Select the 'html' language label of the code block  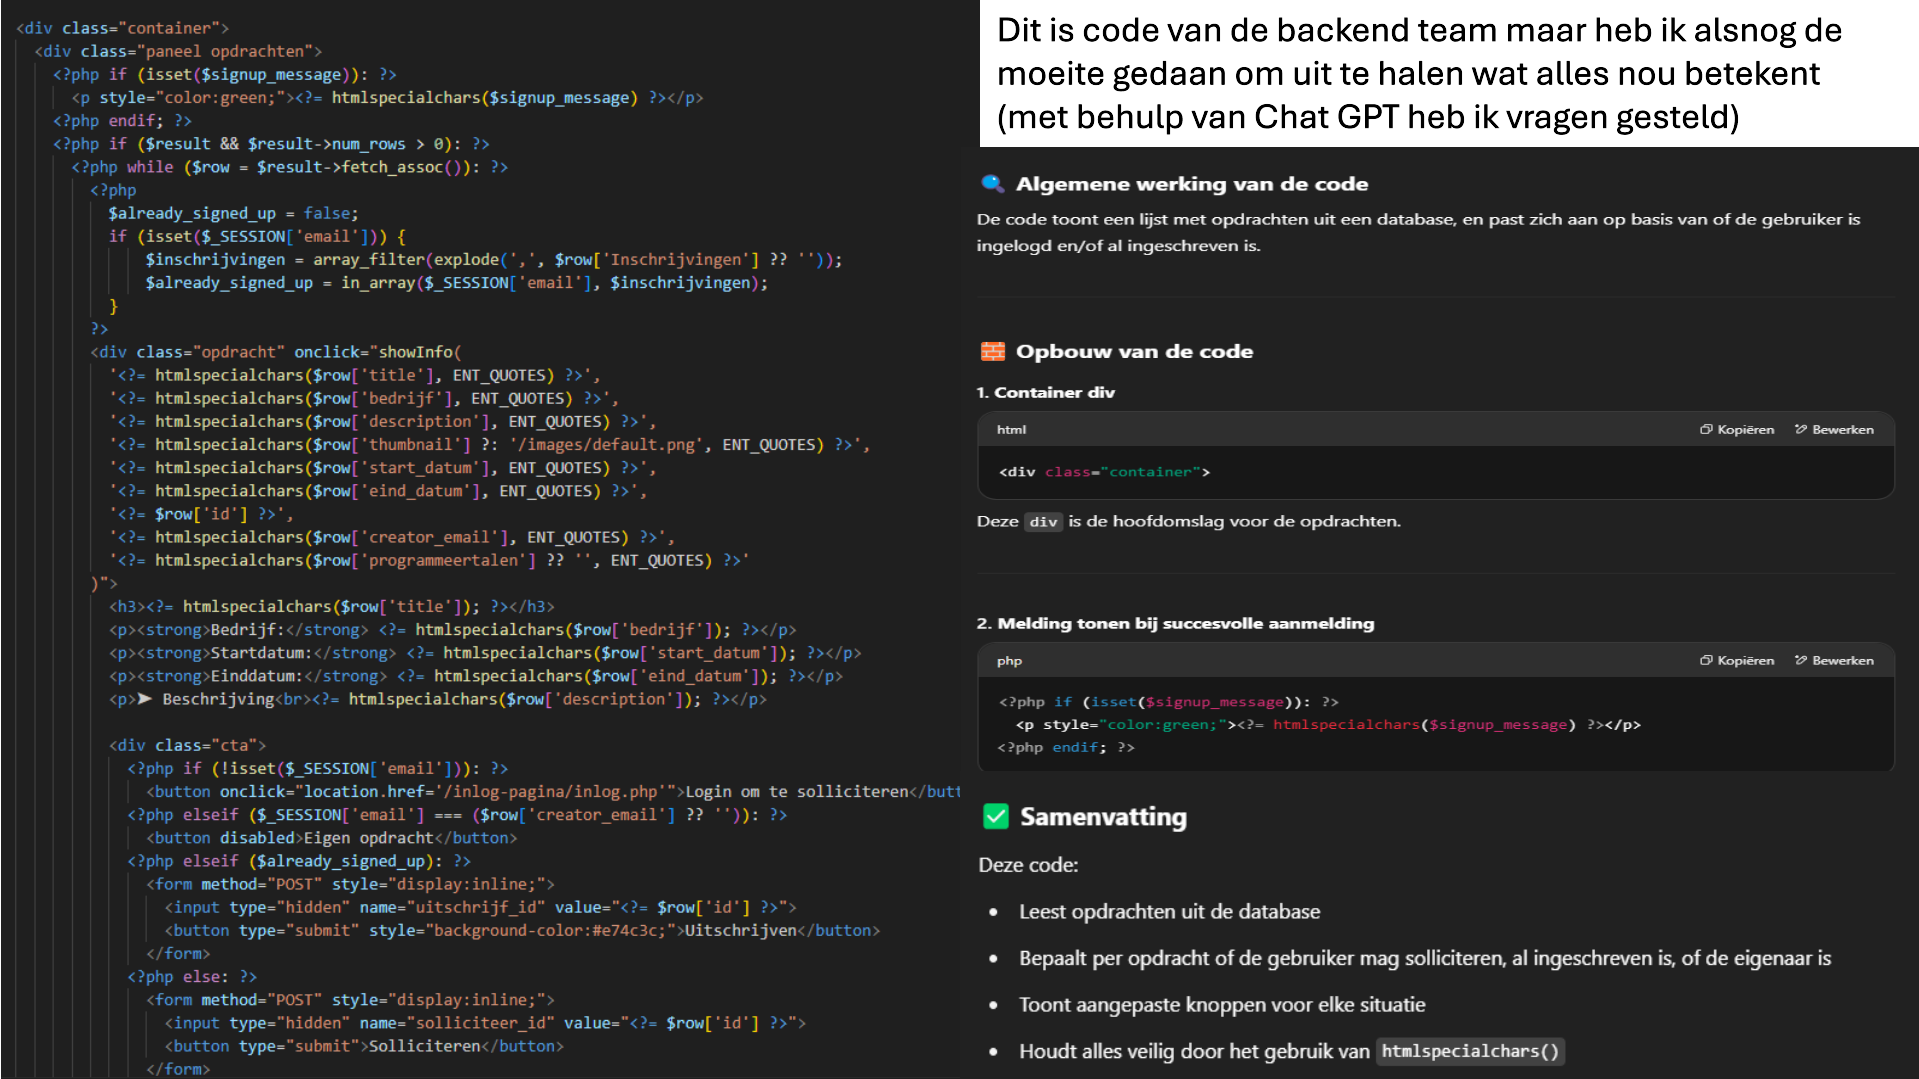(1011, 430)
